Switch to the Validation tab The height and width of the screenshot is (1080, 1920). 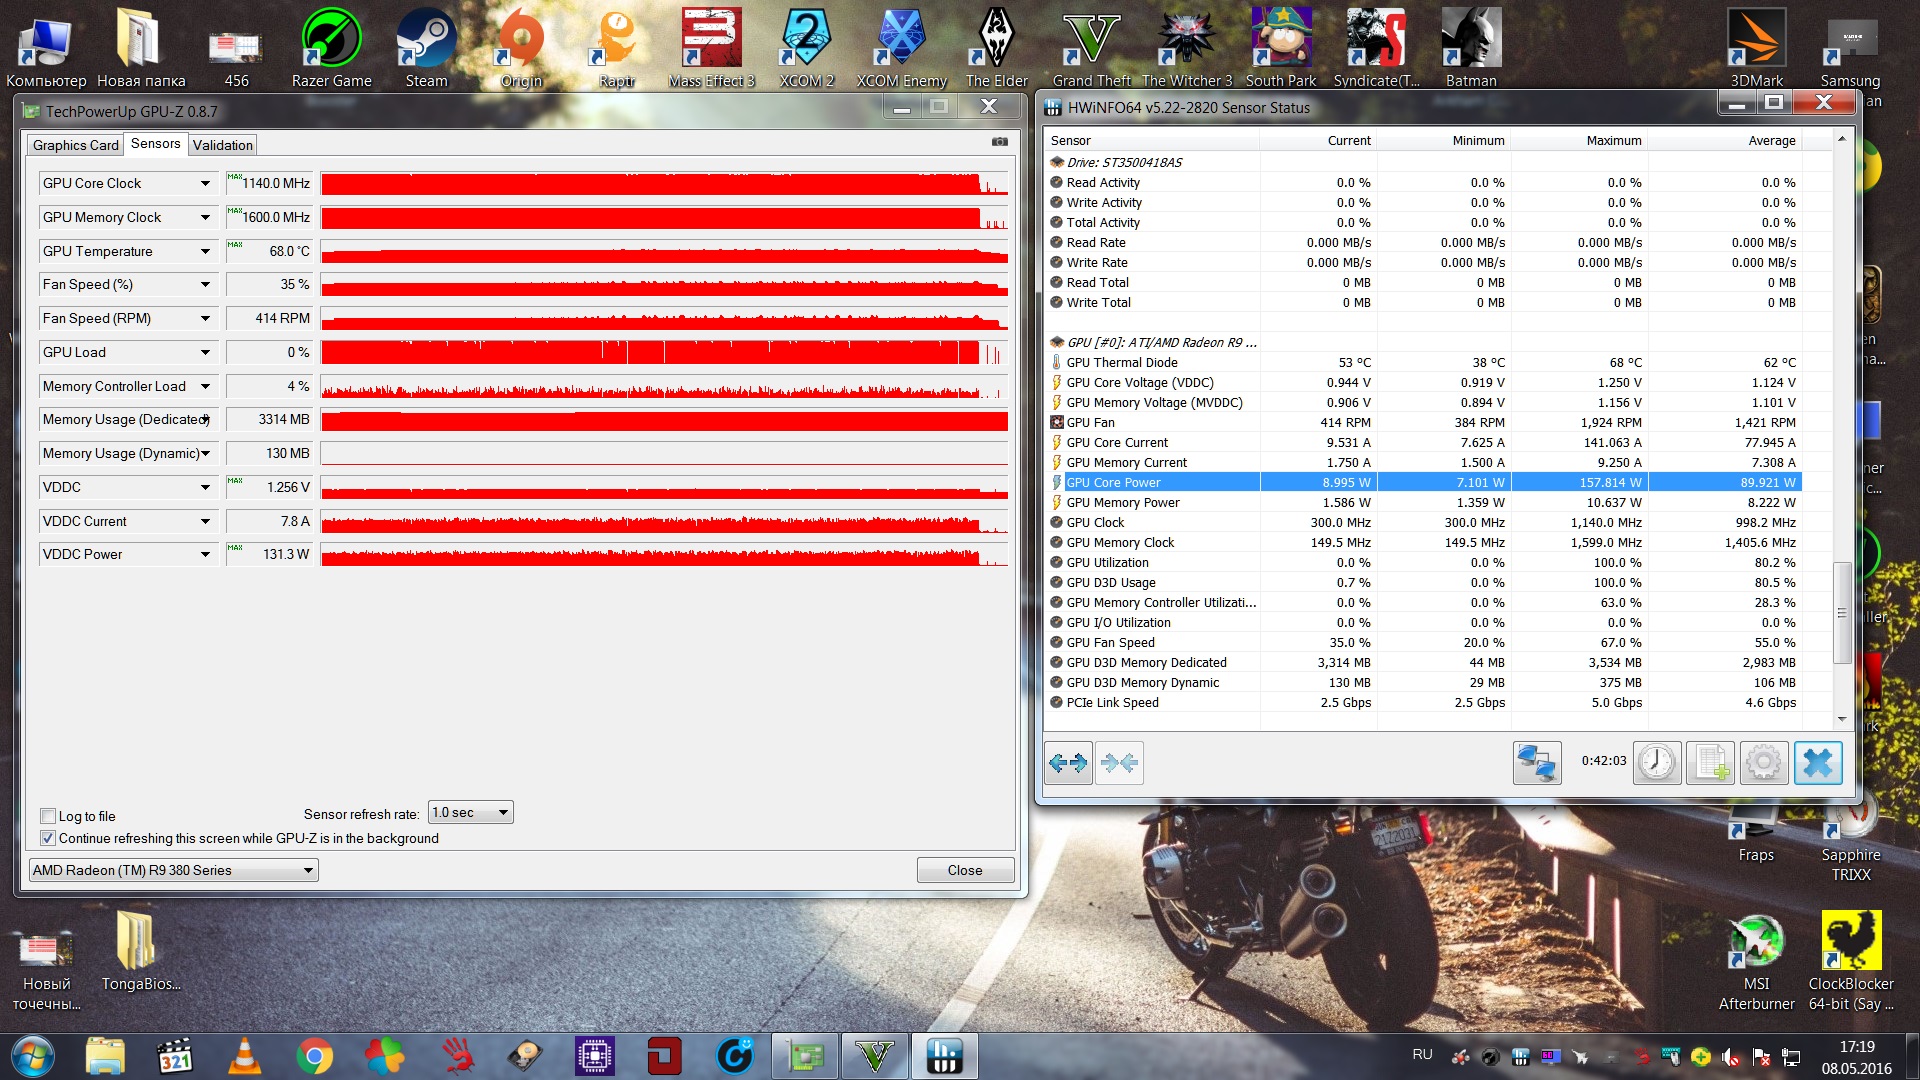coord(222,145)
